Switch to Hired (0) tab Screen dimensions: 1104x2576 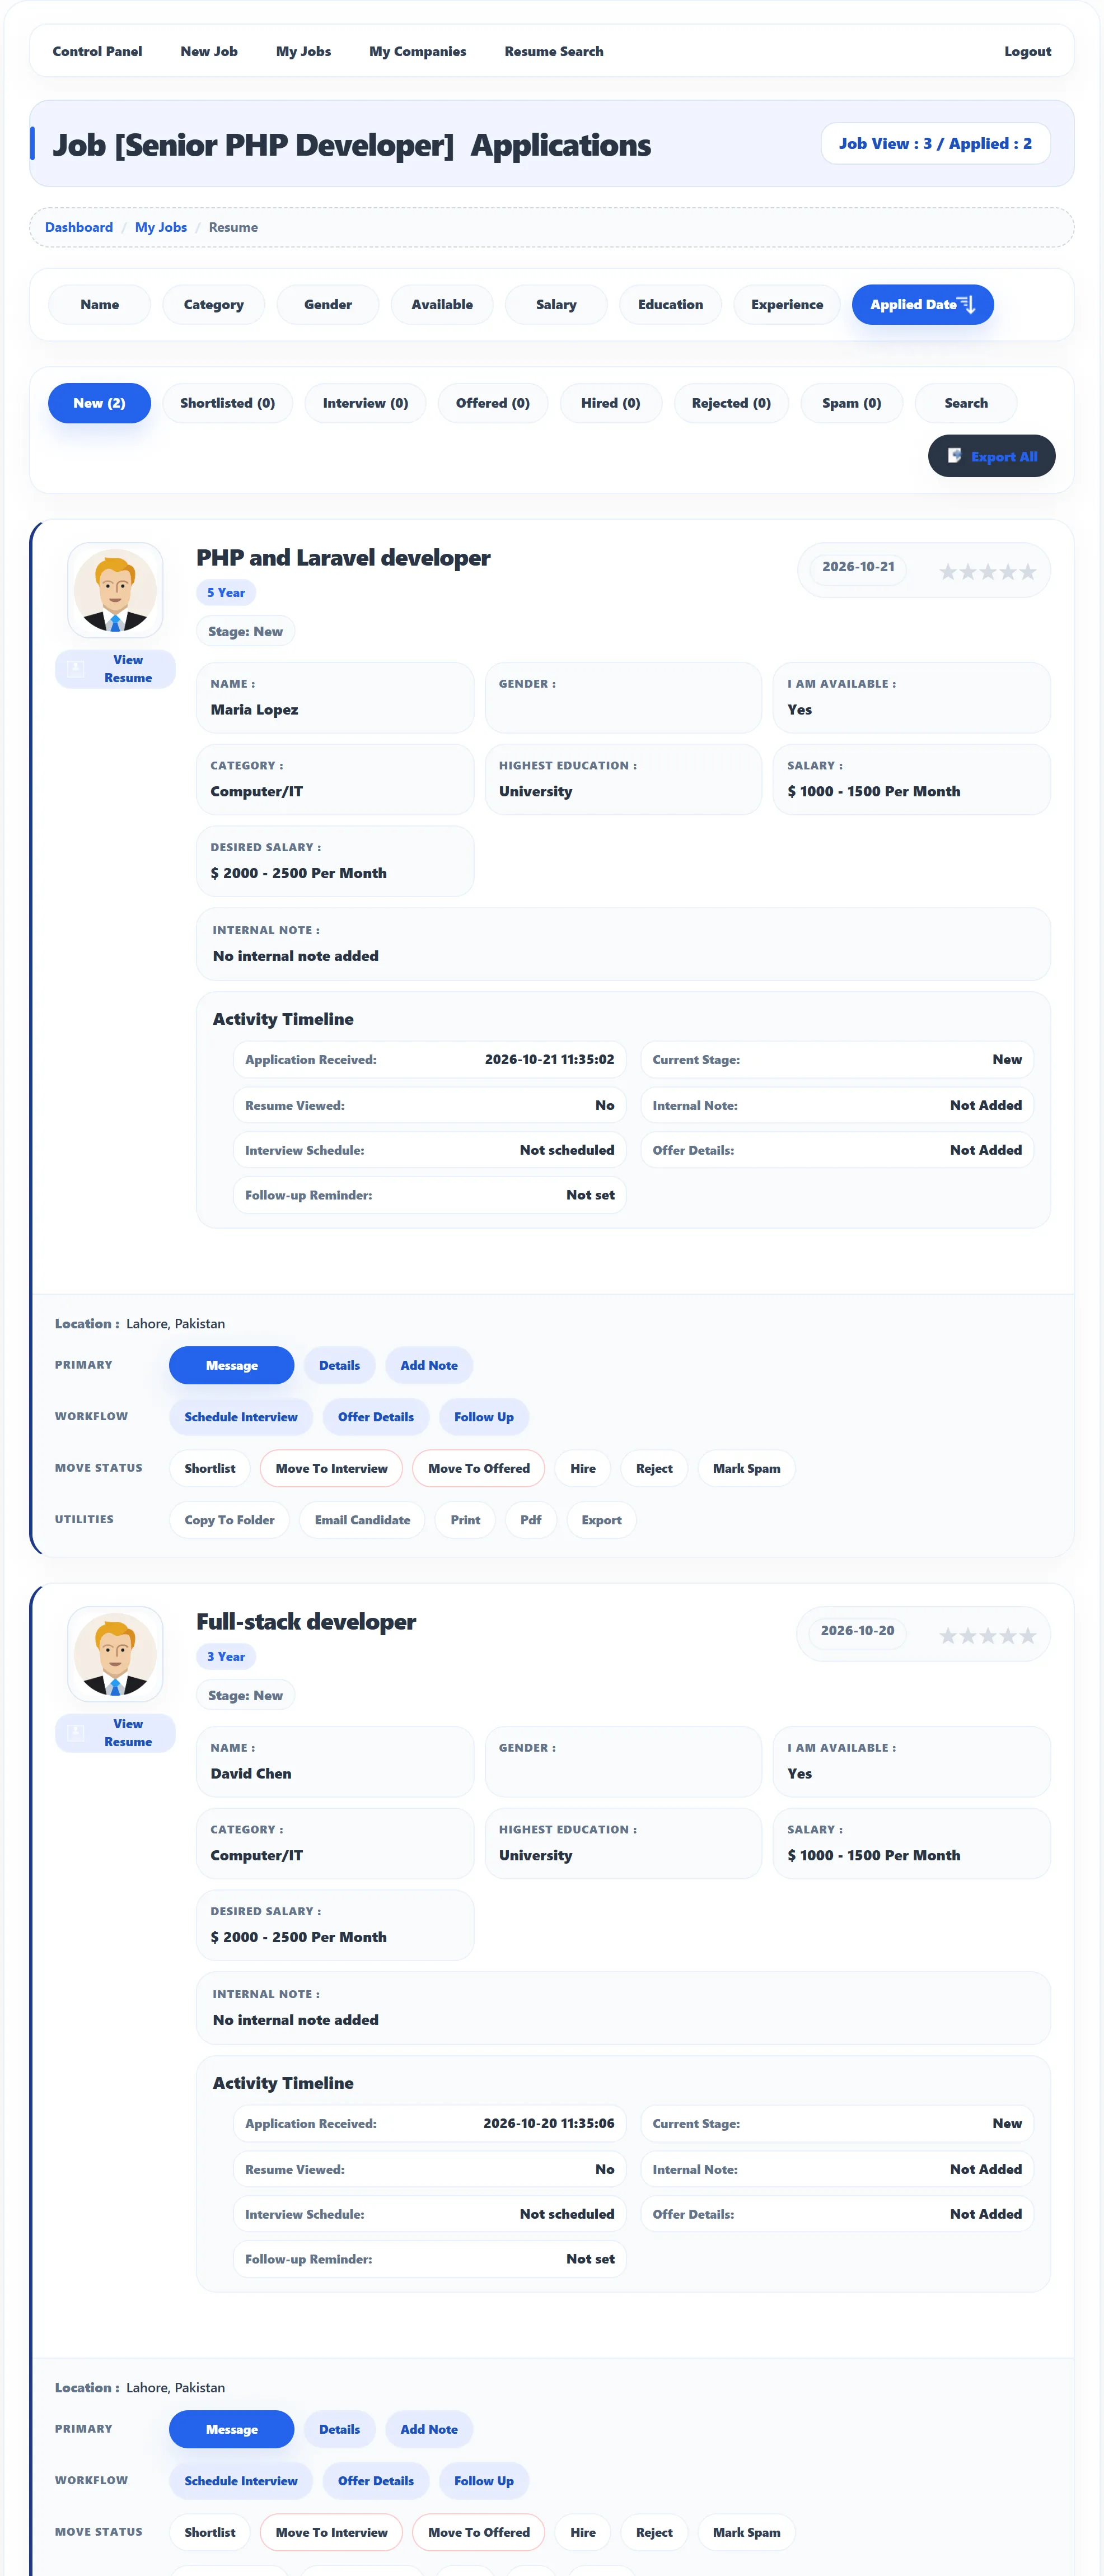(x=611, y=403)
